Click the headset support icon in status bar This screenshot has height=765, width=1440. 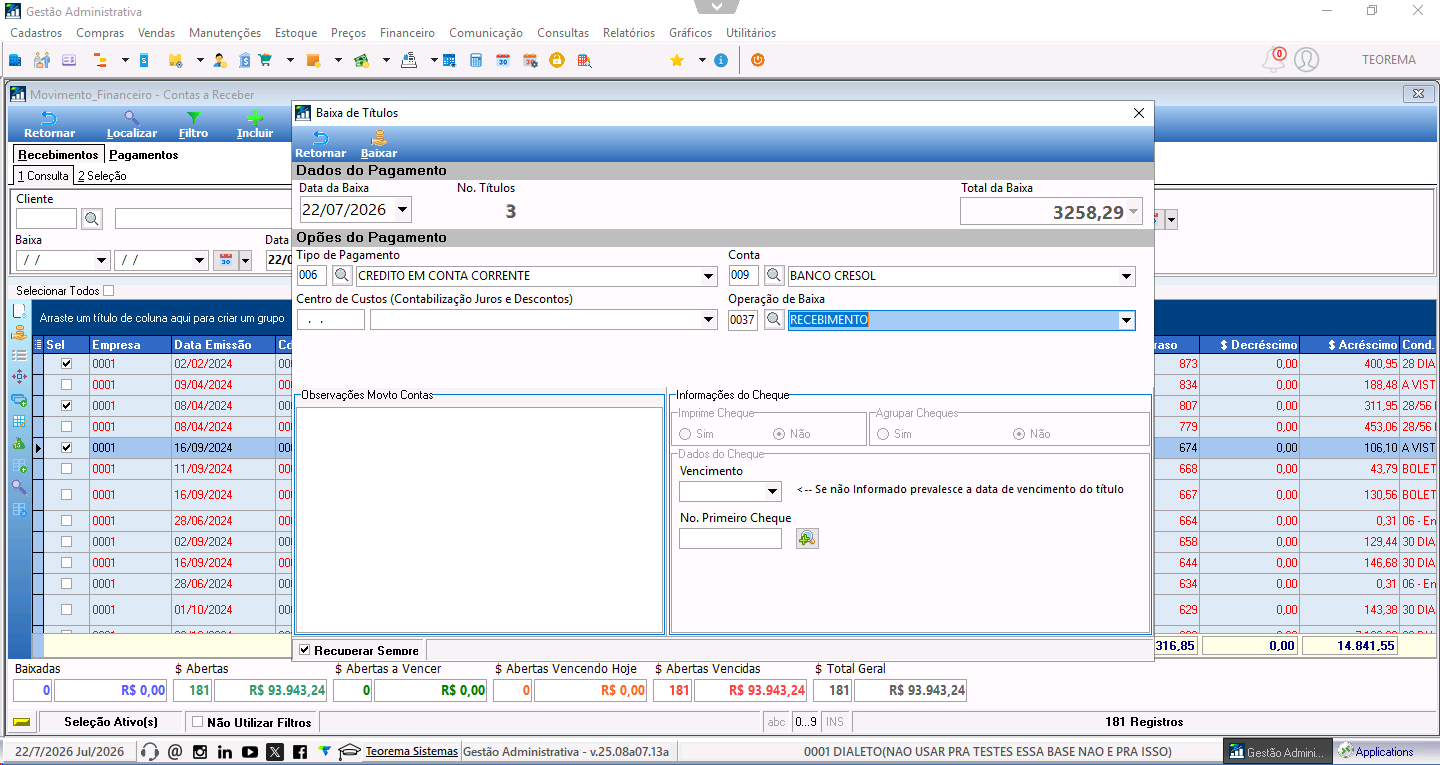tap(150, 751)
